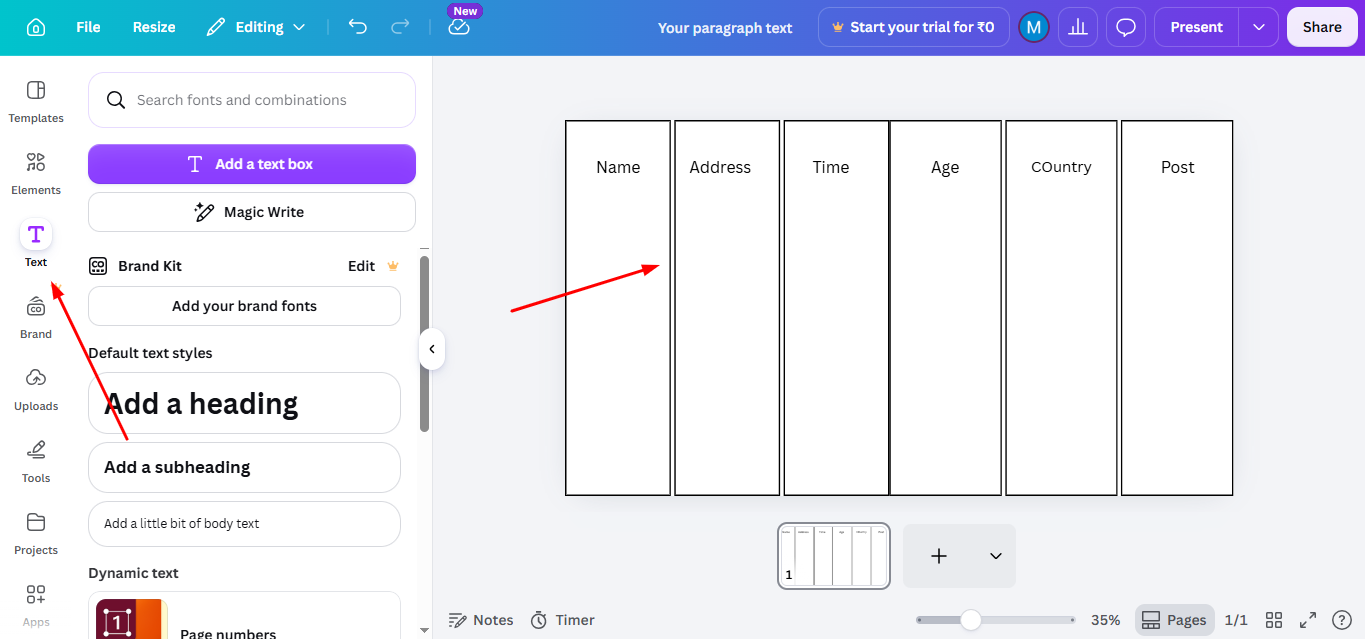Open the Elements sidebar tab
The width and height of the screenshot is (1365, 639).
tap(36, 173)
